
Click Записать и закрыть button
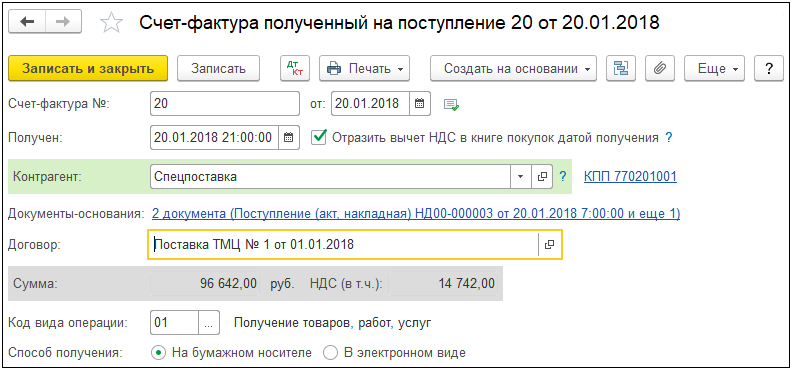point(88,68)
